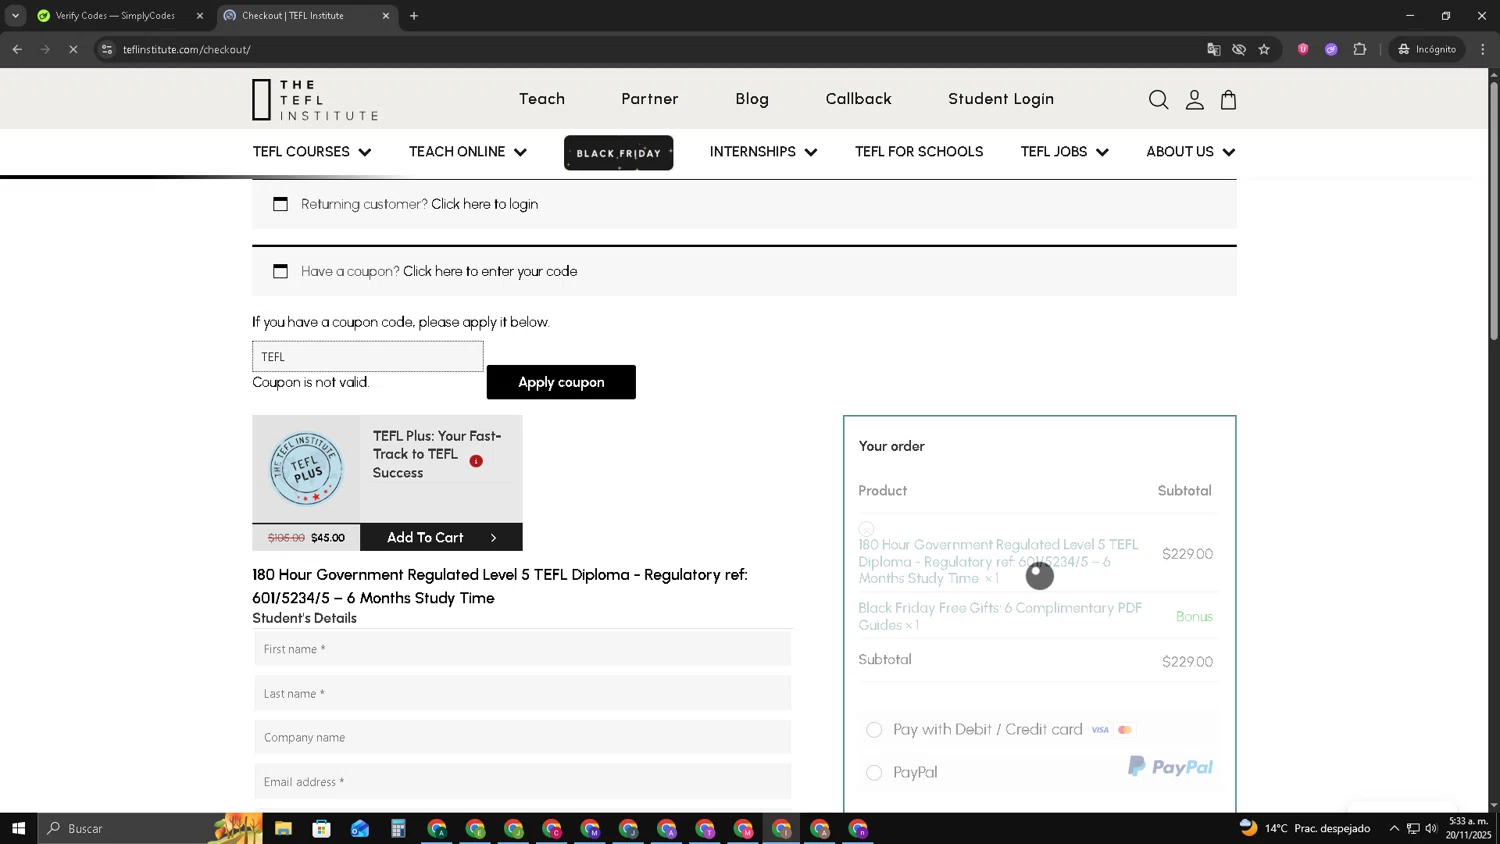Click the BLACK FRIDAY banner button
The height and width of the screenshot is (844, 1500).
(618, 153)
